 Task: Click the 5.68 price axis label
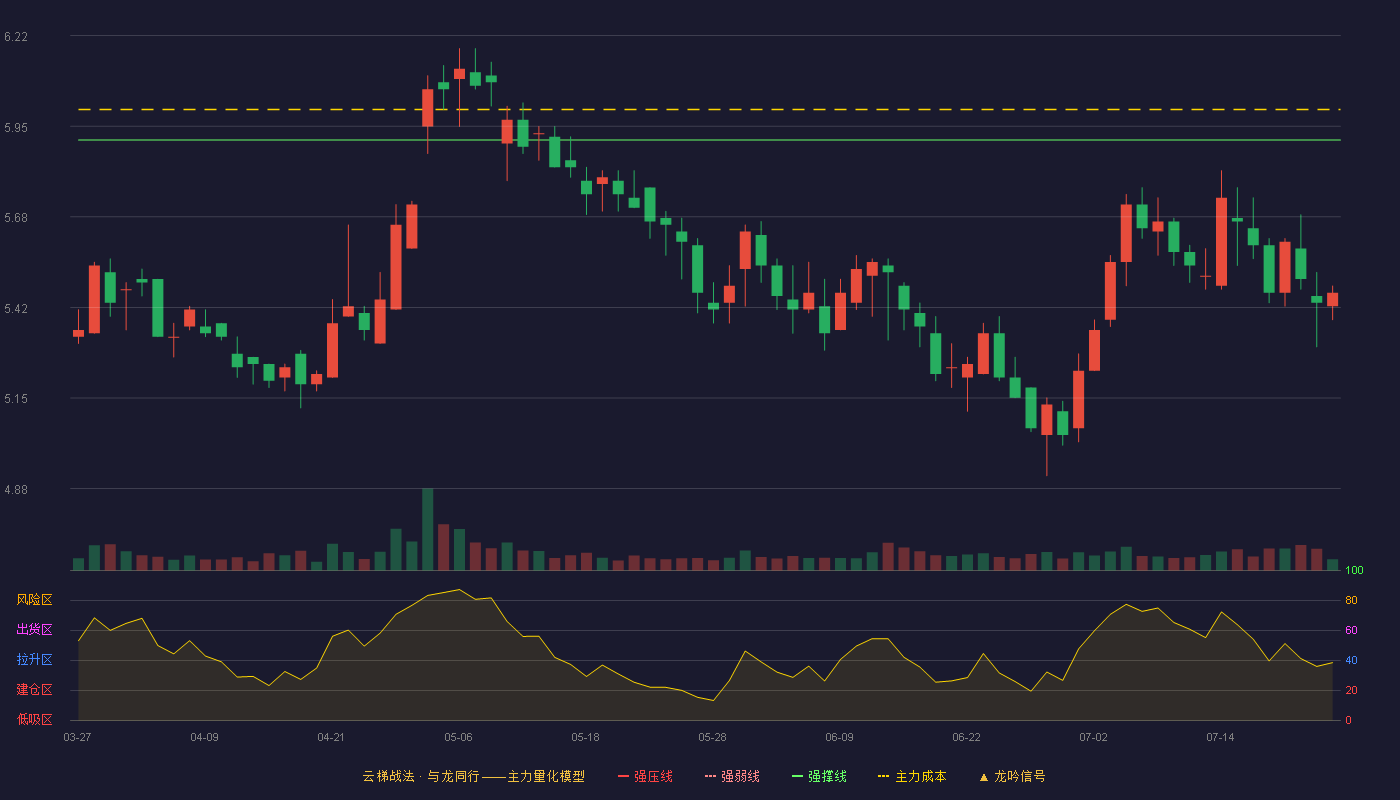[16, 218]
